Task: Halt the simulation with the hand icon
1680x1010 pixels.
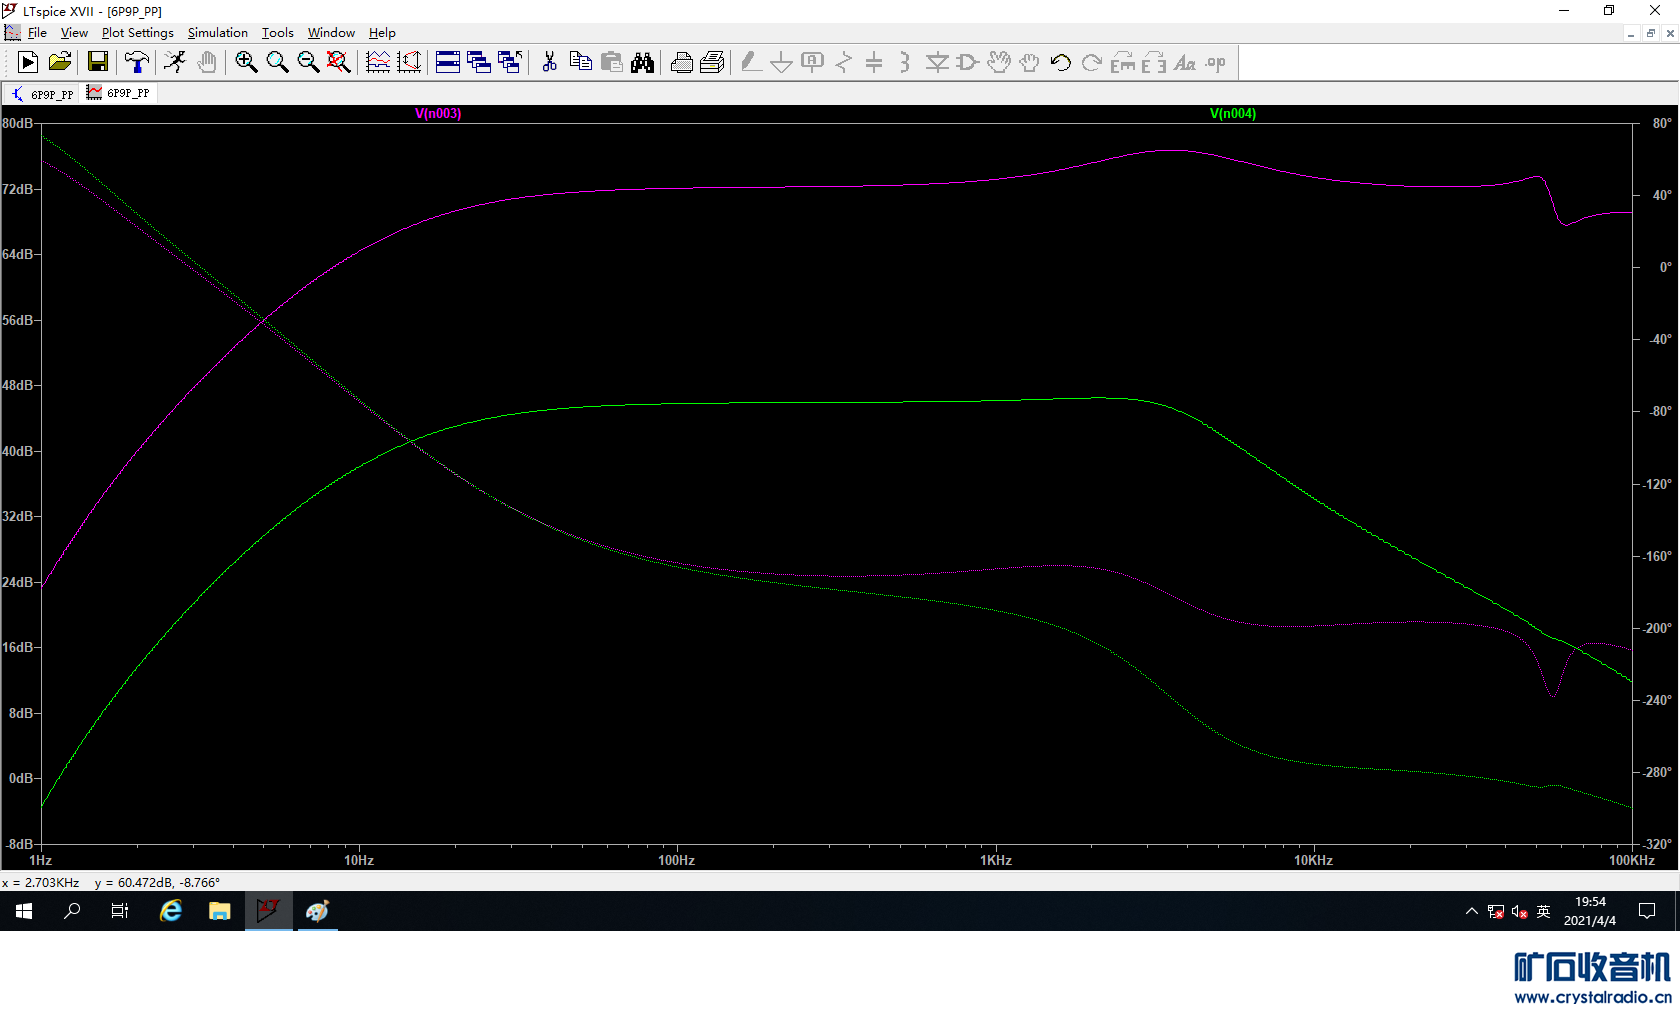Action: pos(206,62)
